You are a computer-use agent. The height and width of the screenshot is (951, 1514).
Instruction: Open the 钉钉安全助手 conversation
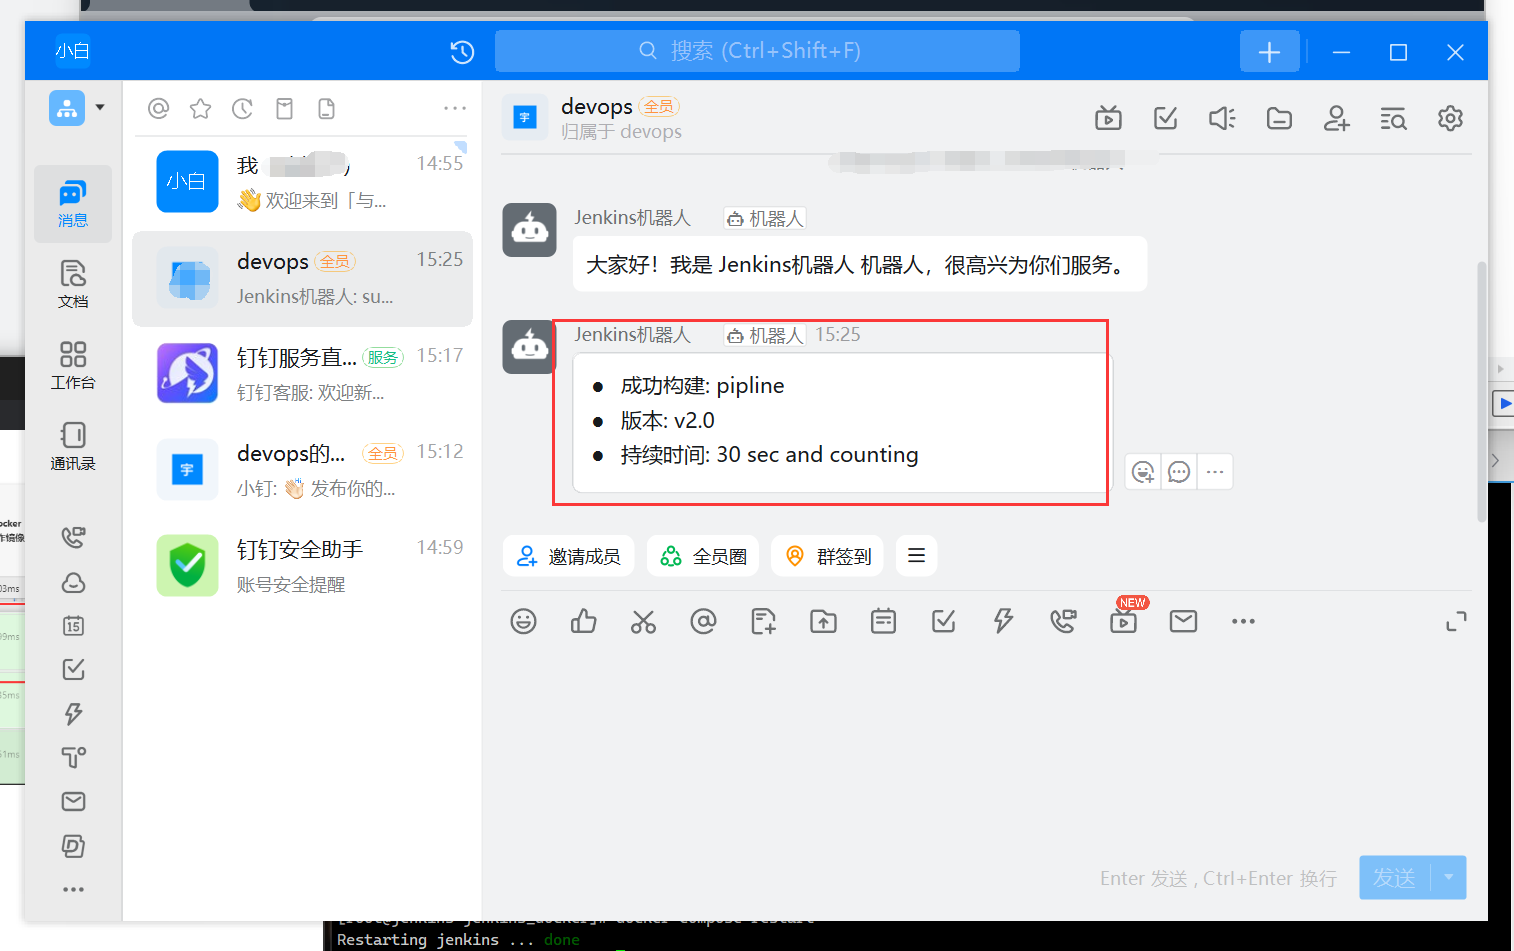pos(302,566)
